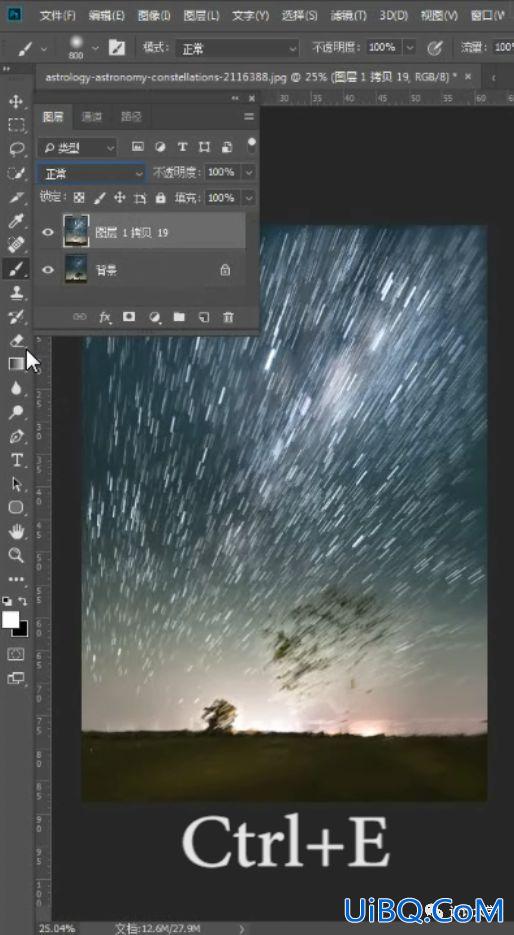Toggle pressure for opacity icon

(x=435, y=48)
